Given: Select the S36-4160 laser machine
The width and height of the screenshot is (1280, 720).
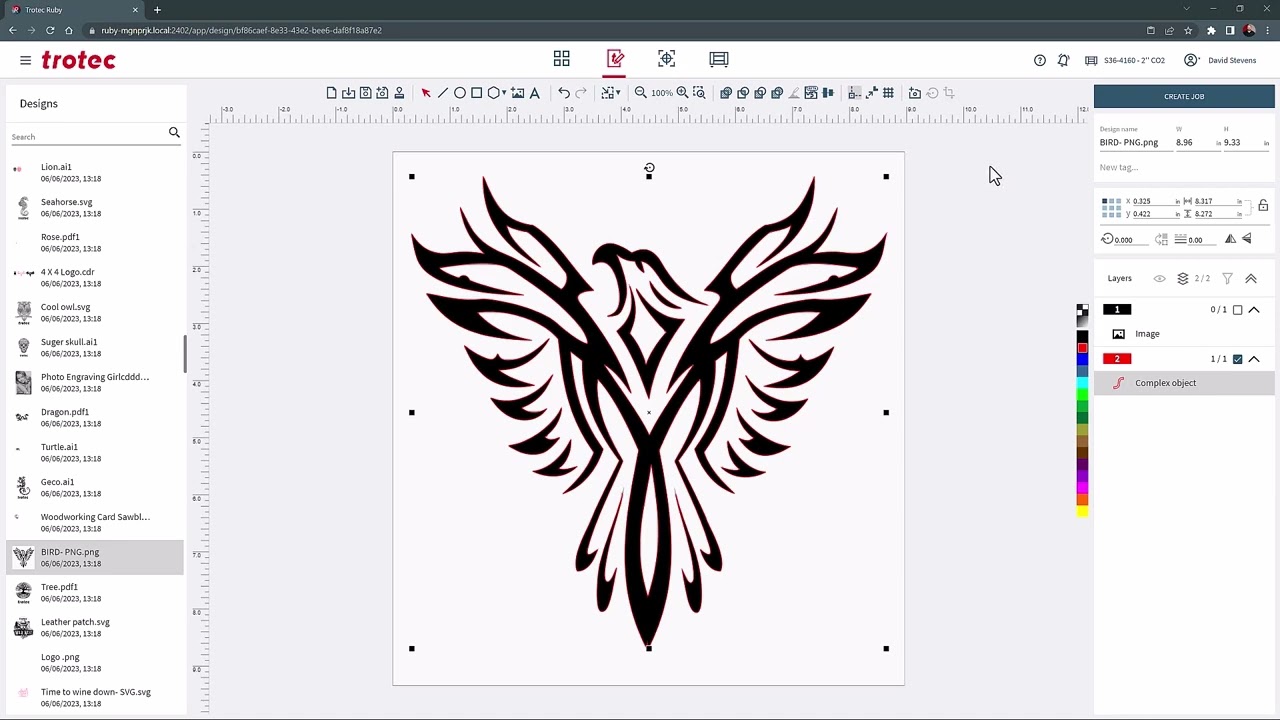Looking at the screenshot, I should (1125, 60).
